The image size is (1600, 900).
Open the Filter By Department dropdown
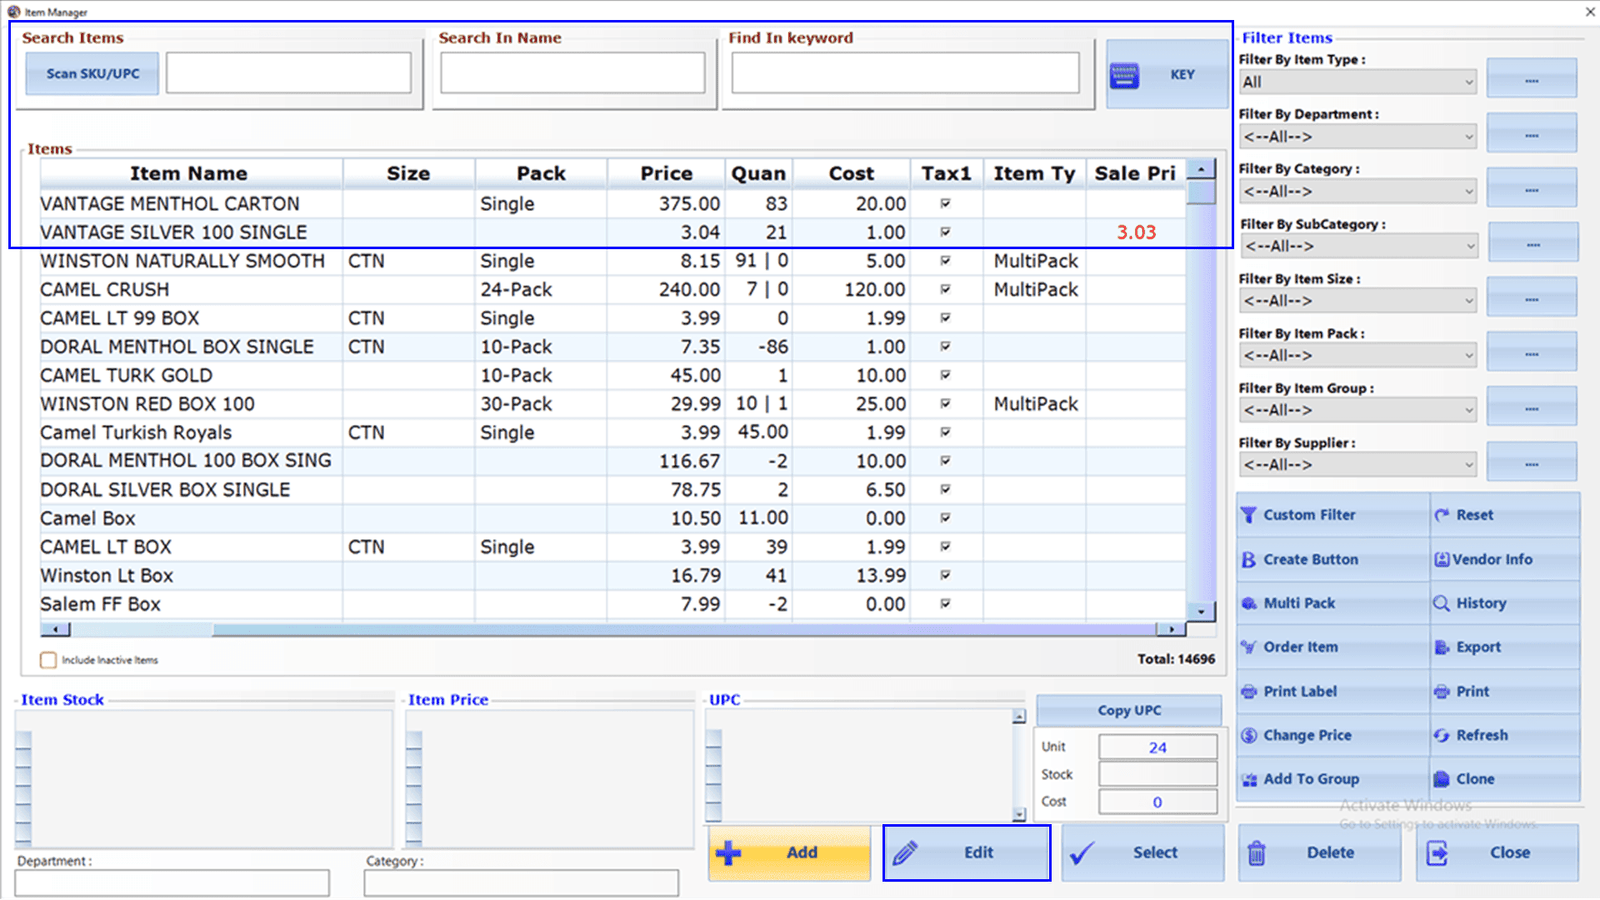1358,137
